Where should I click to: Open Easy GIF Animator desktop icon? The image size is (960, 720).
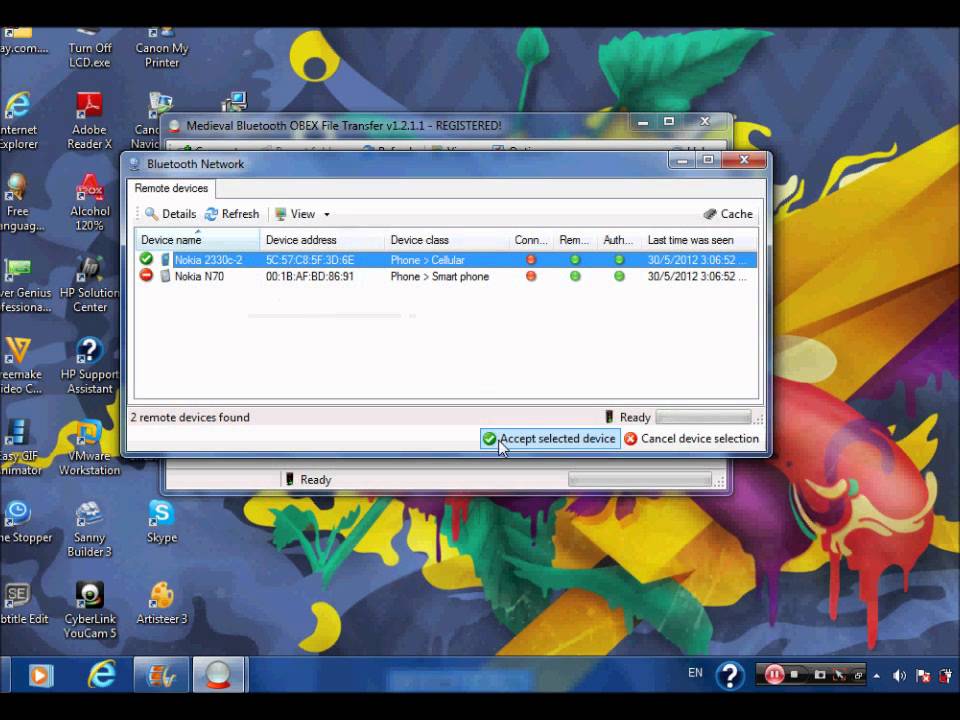(x=20, y=447)
